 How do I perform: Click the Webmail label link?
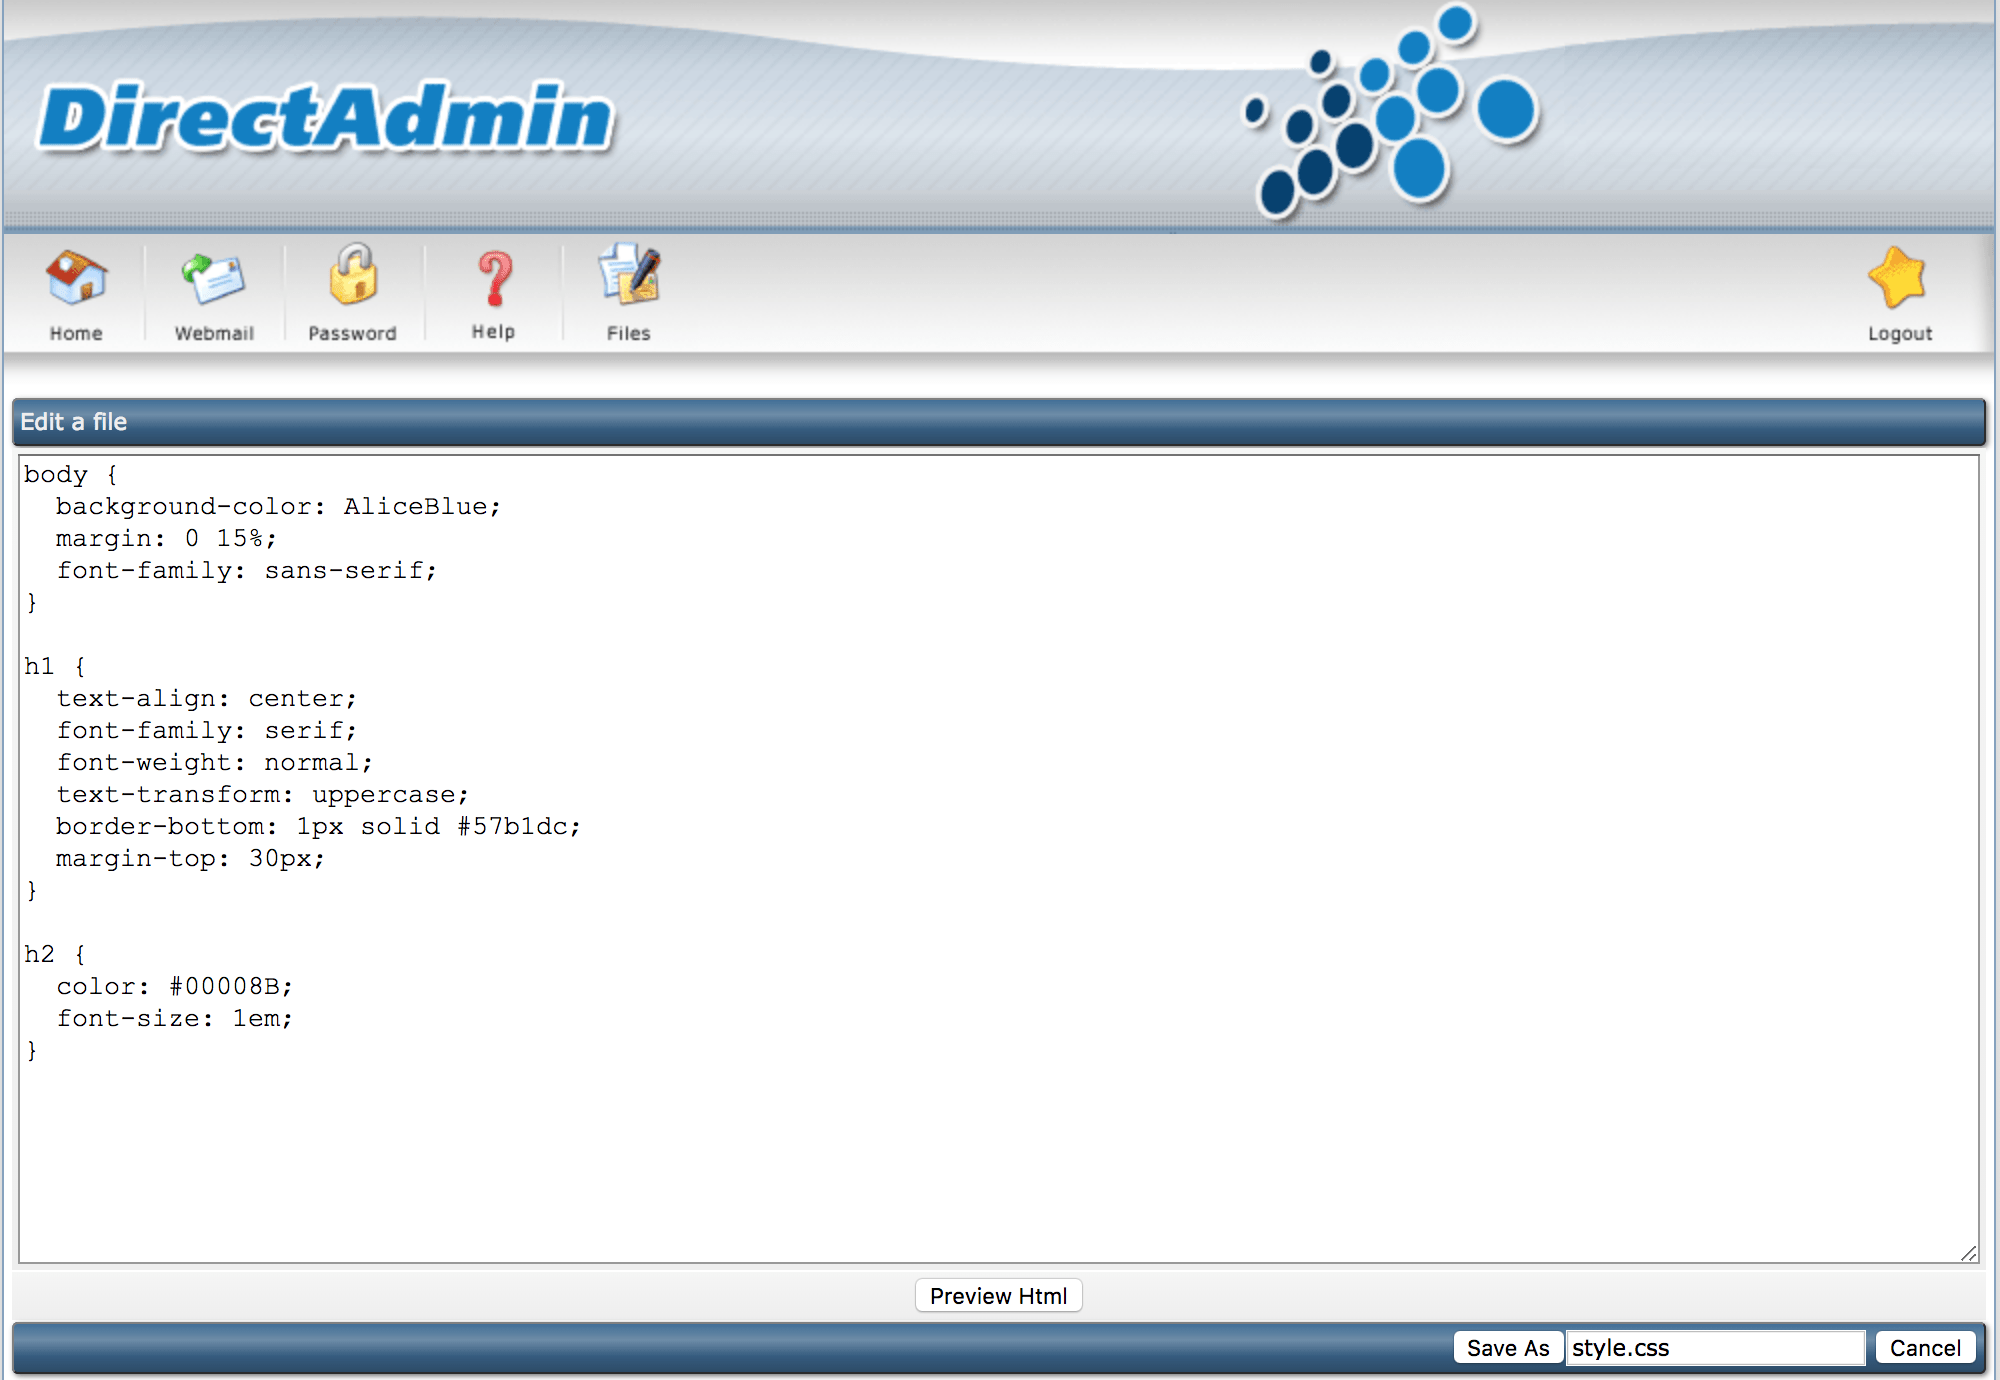click(x=214, y=333)
